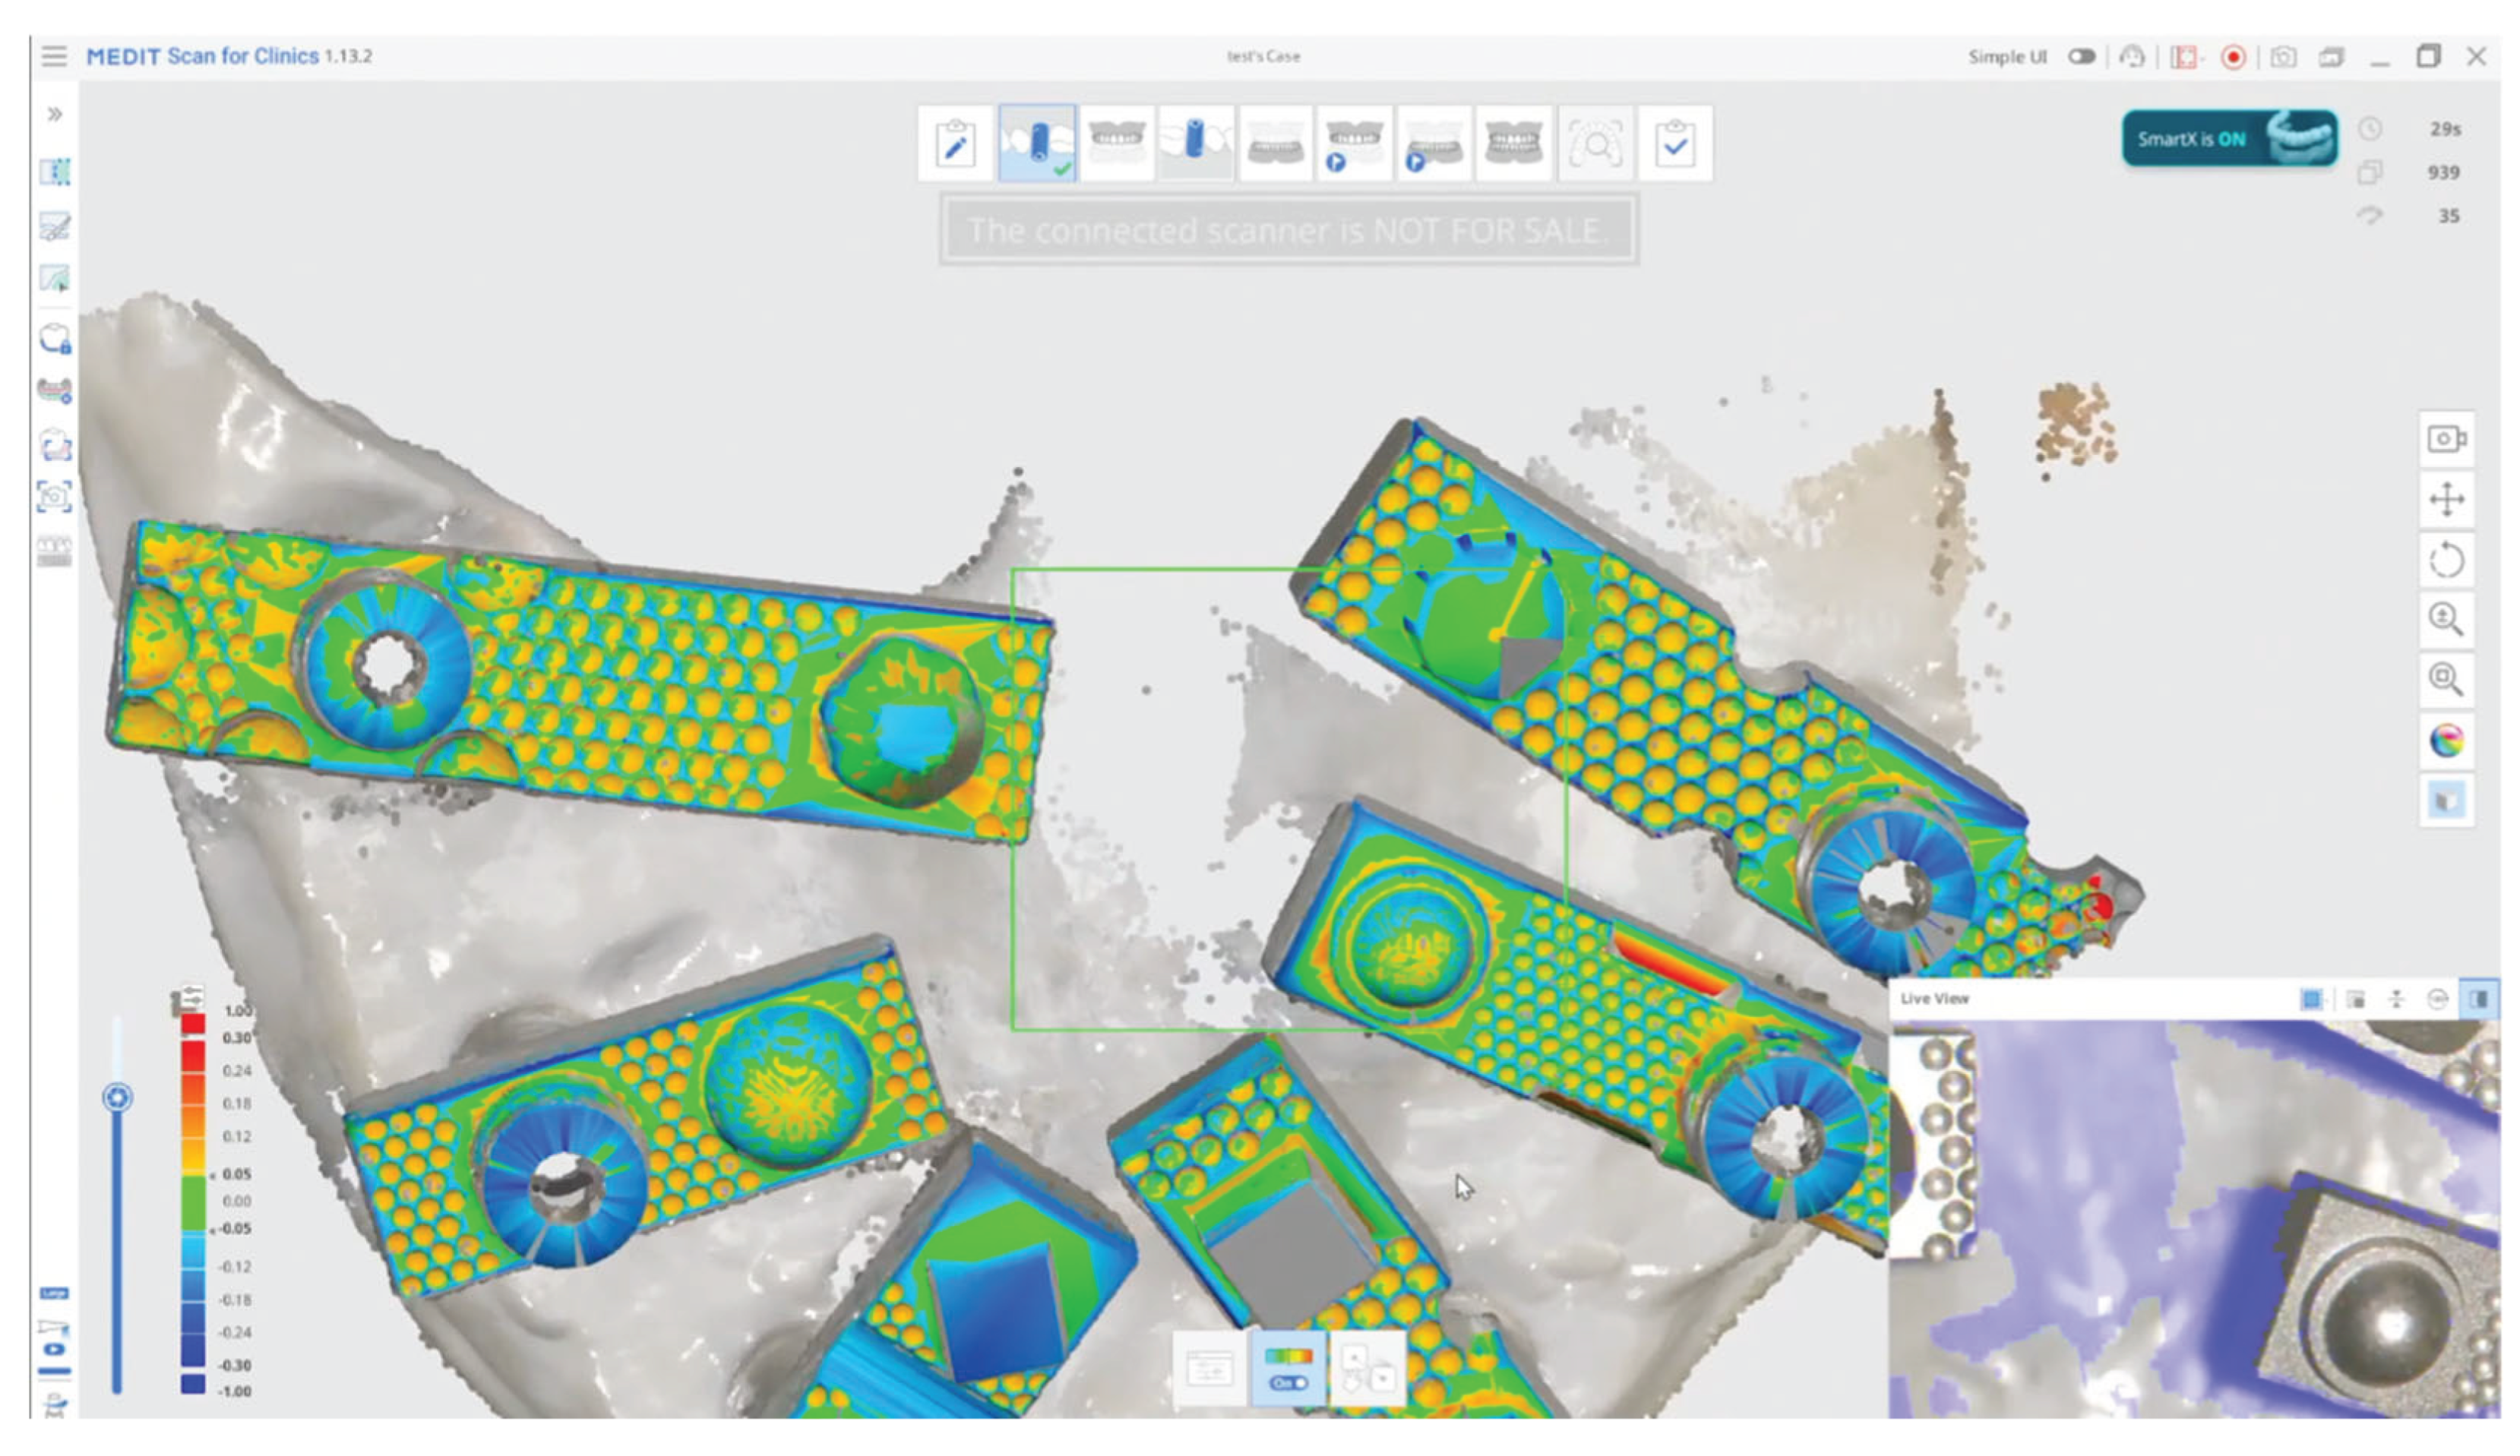Click the video camera view icon

point(2446,438)
